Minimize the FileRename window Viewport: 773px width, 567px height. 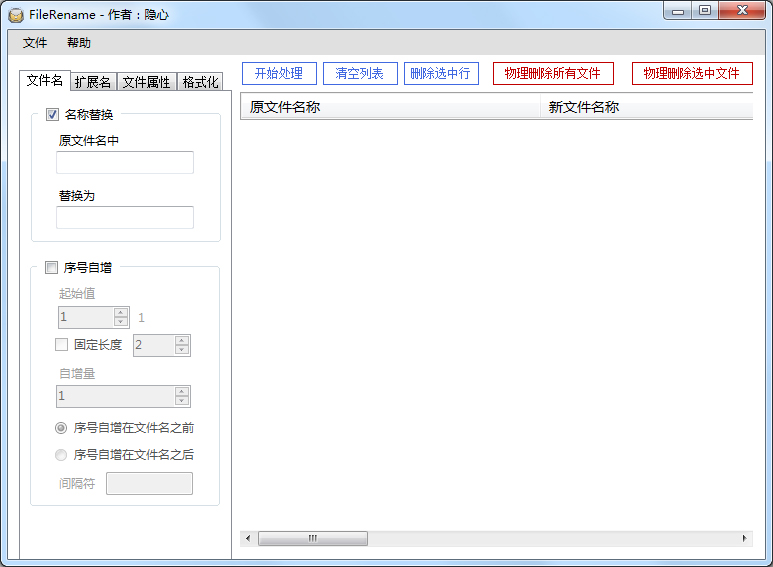(678, 10)
